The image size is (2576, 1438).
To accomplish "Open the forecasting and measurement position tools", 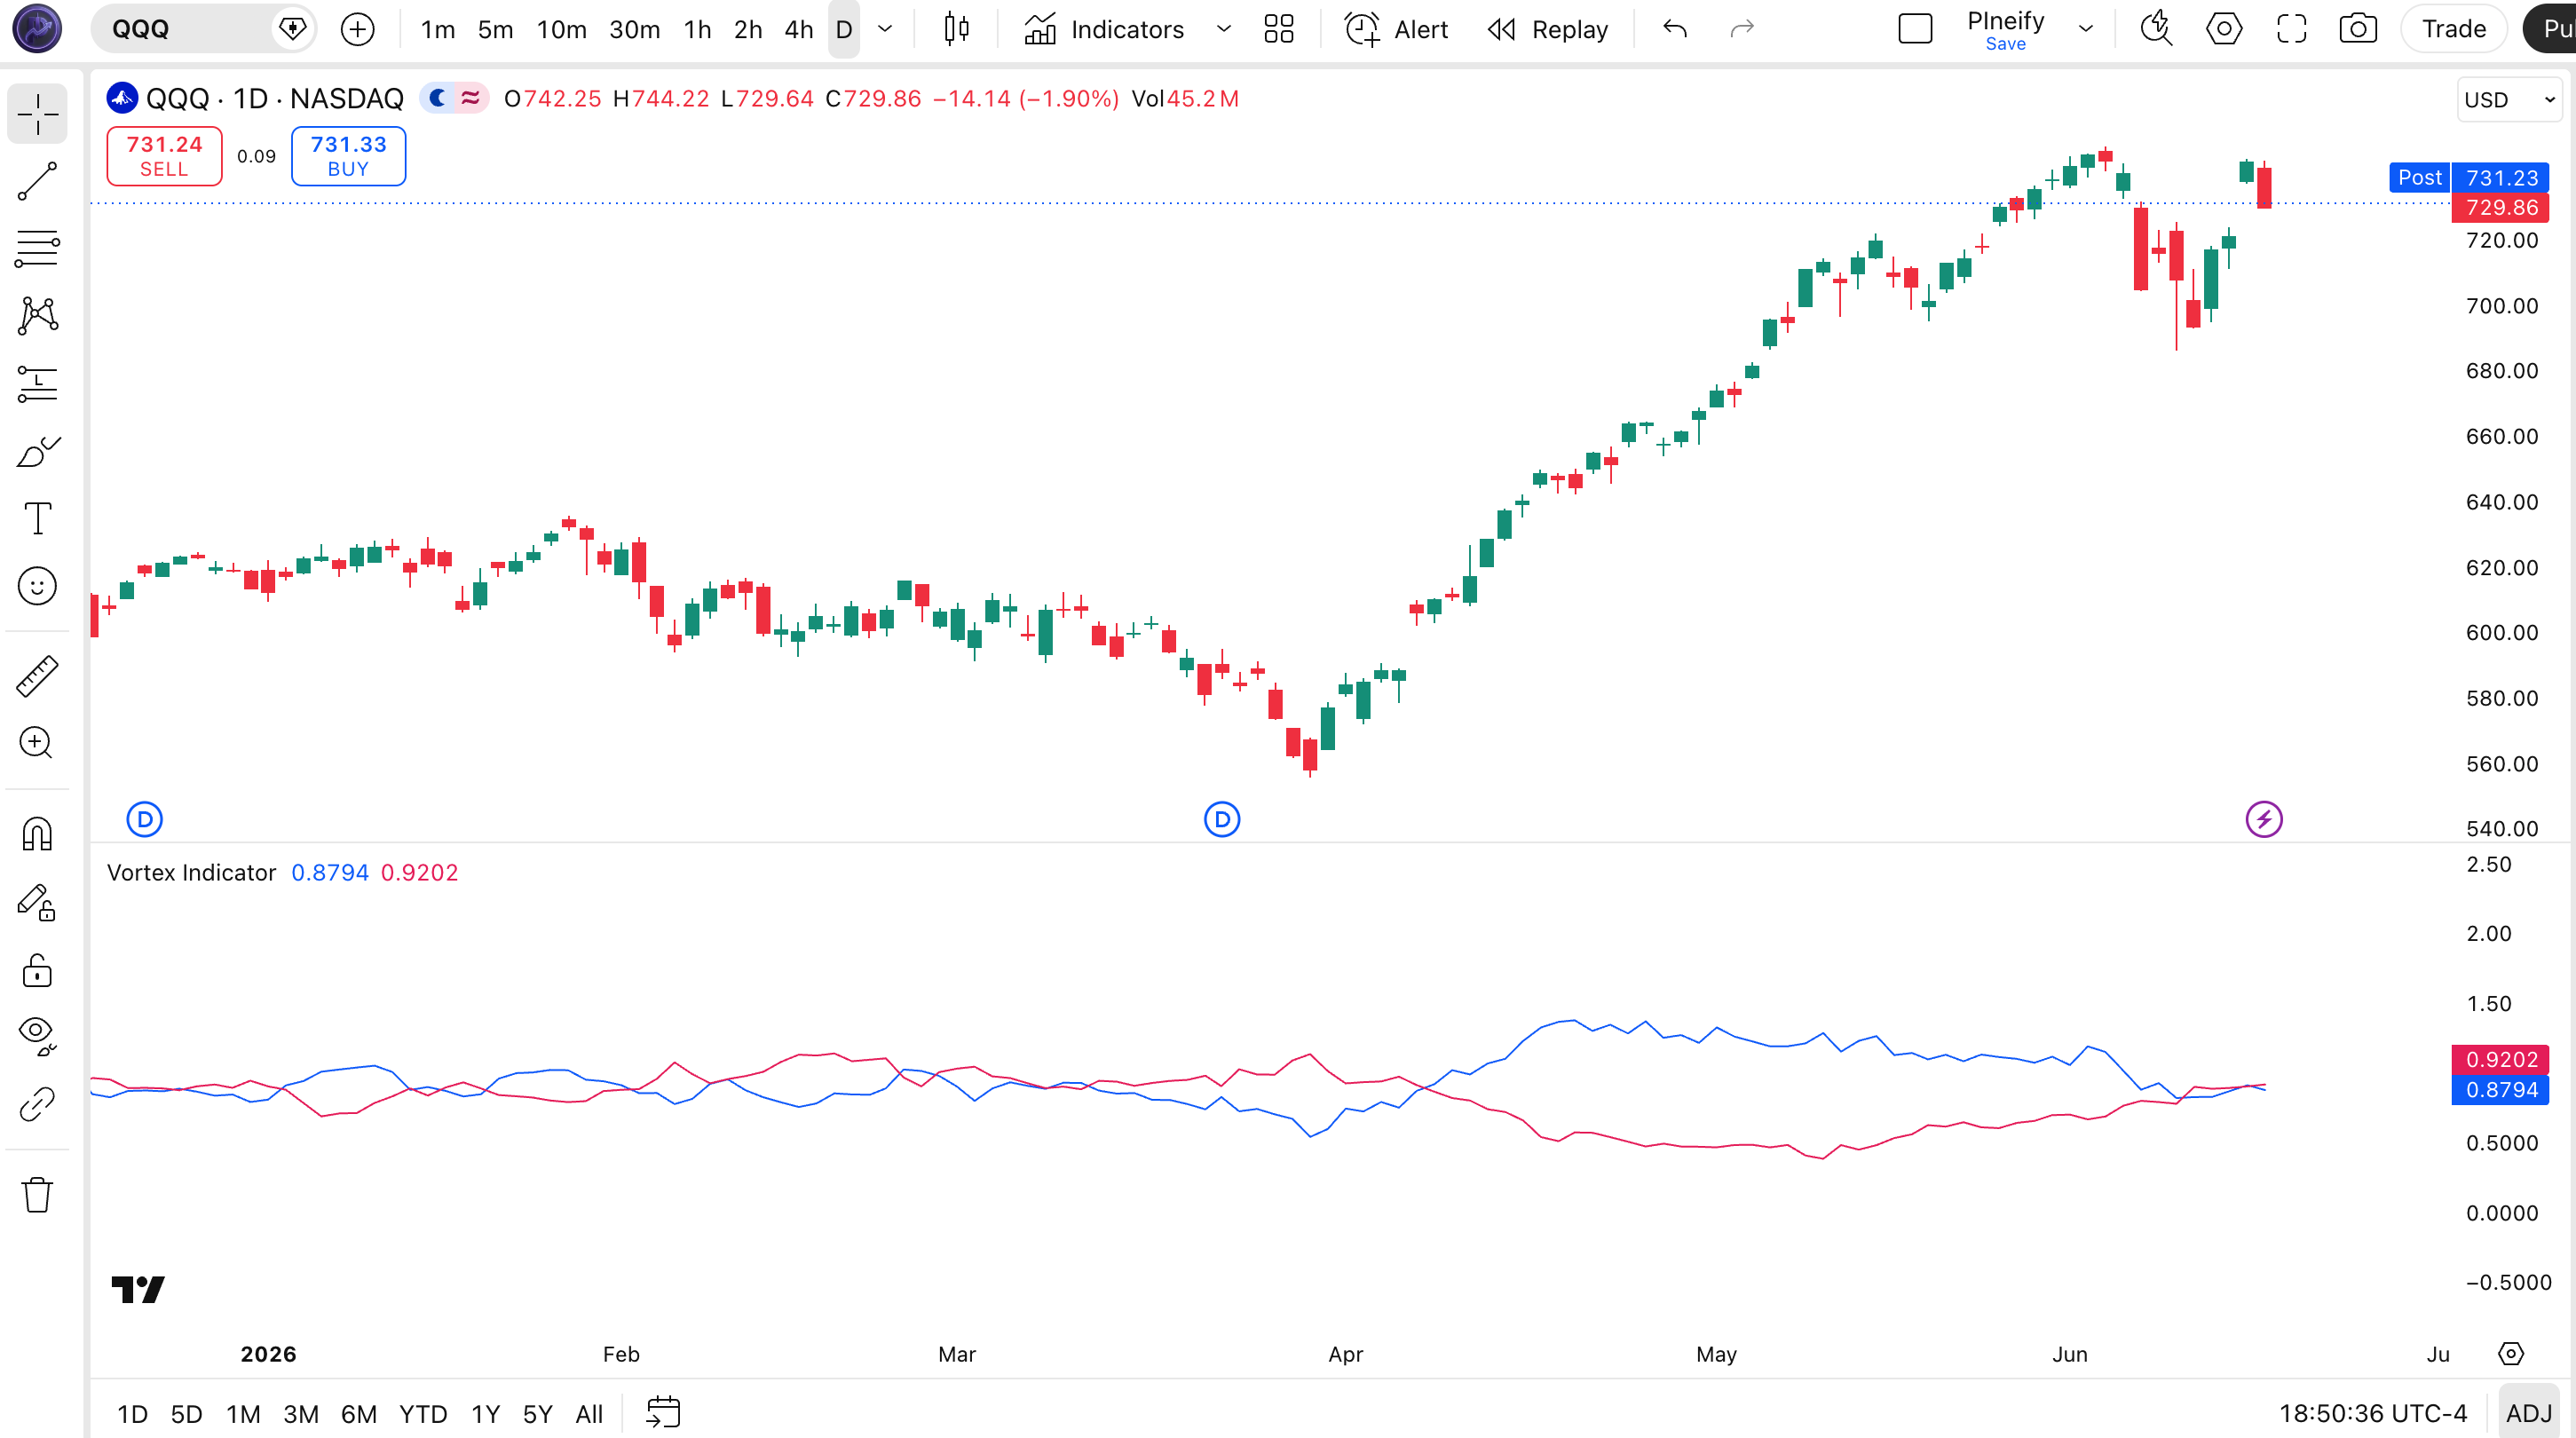I will click(x=37, y=384).
